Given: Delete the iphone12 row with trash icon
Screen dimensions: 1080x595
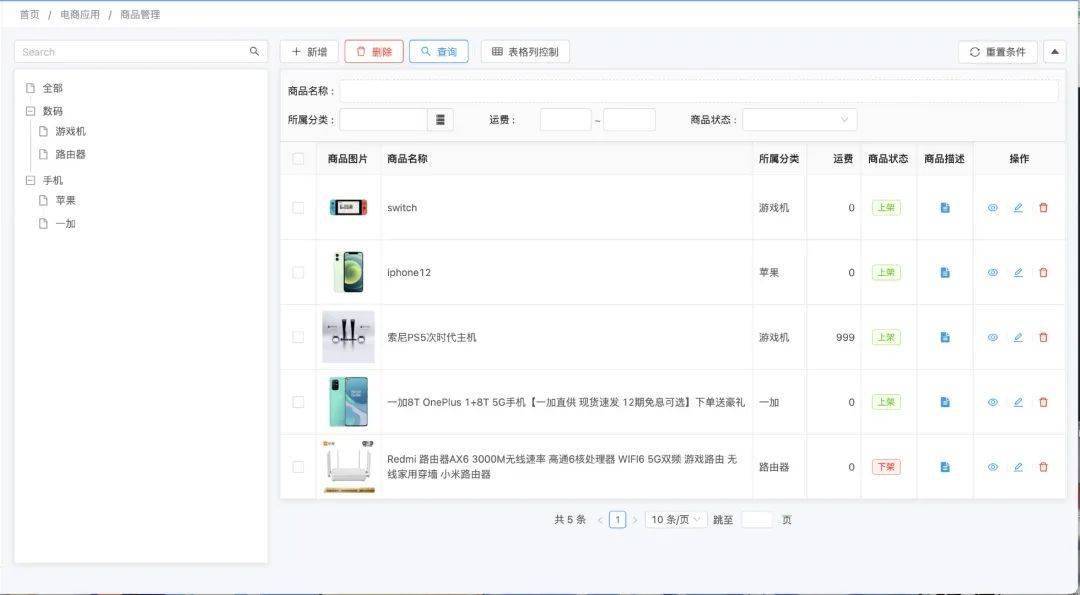Looking at the screenshot, I should point(1043,272).
